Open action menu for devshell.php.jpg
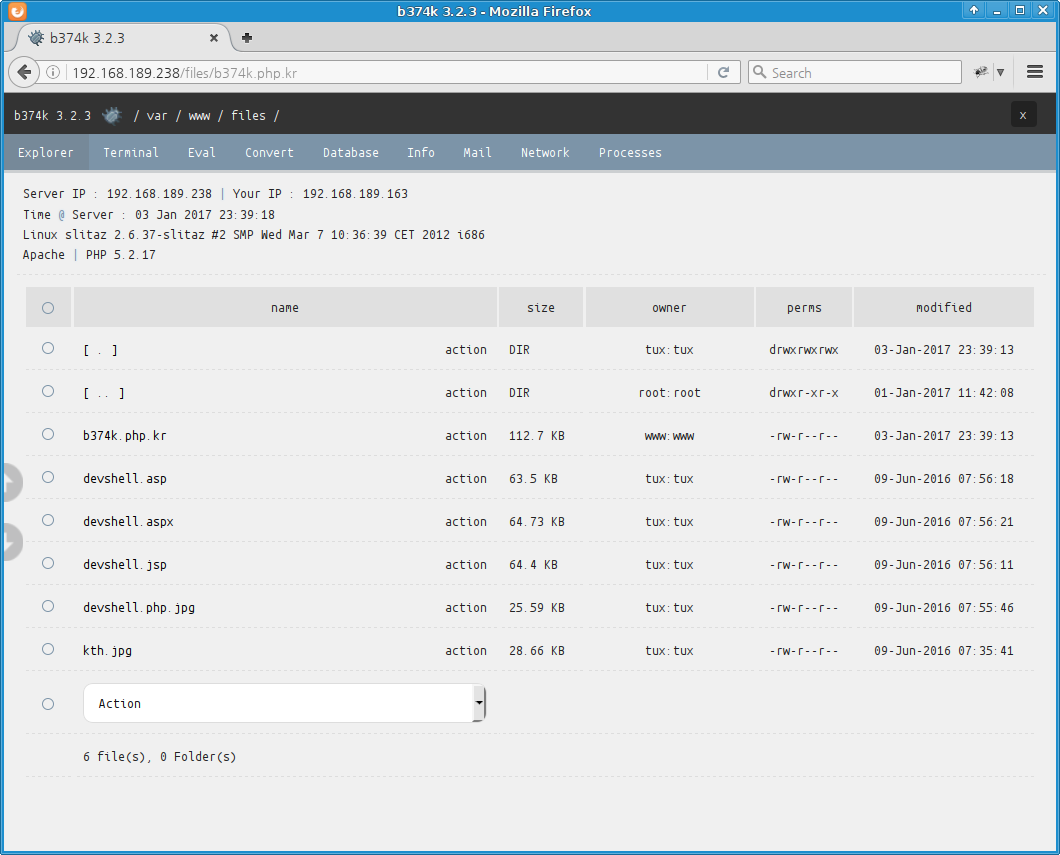This screenshot has width=1060, height=855. pyautogui.click(x=466, y=608)
